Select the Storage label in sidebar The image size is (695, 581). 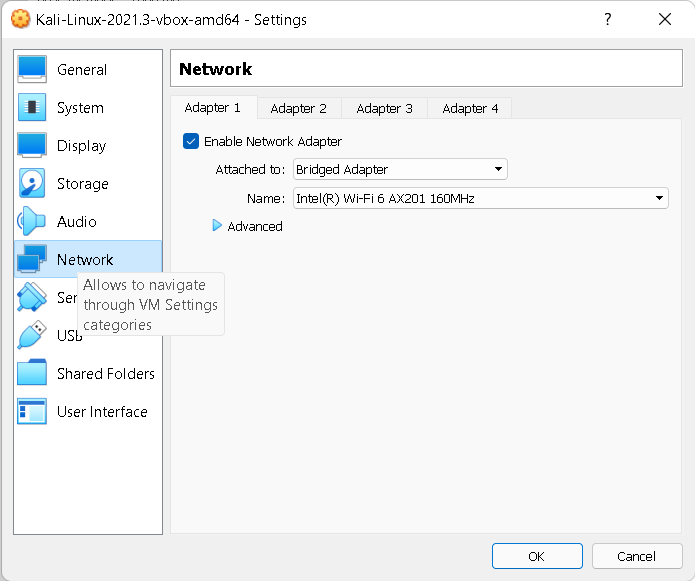(x=83, y=183)
